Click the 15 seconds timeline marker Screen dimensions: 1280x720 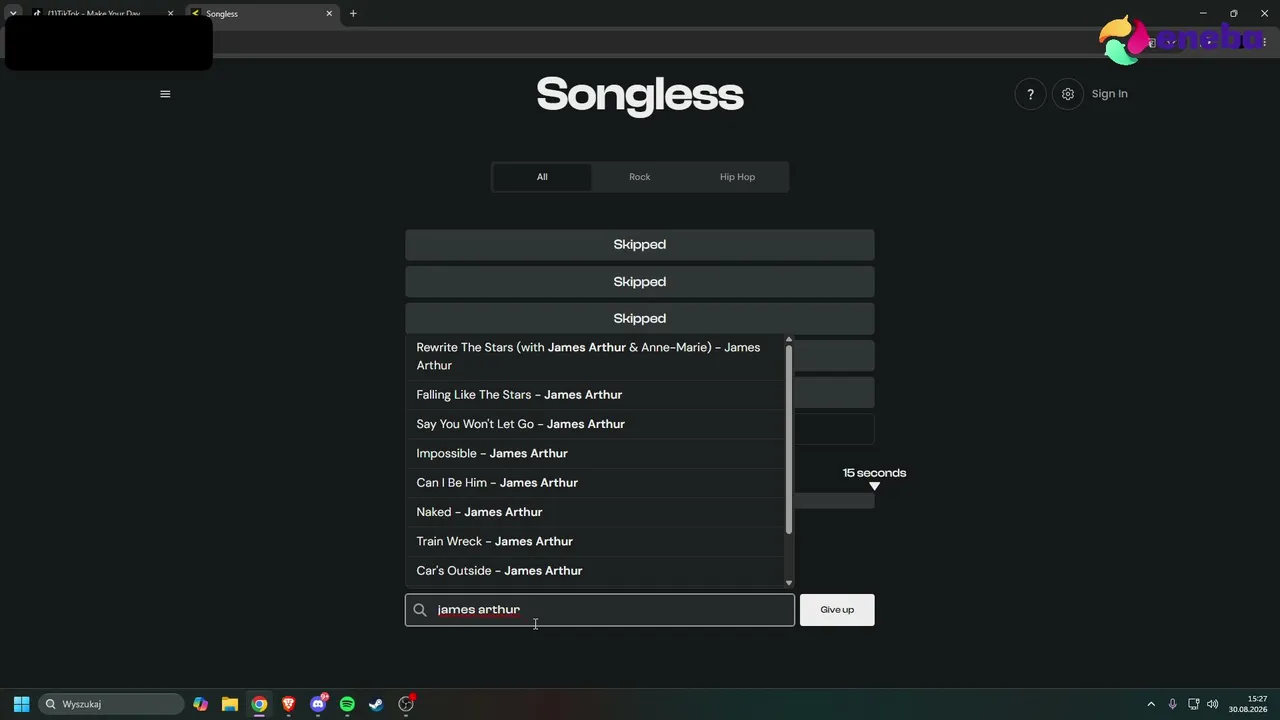tap(874, 486)
